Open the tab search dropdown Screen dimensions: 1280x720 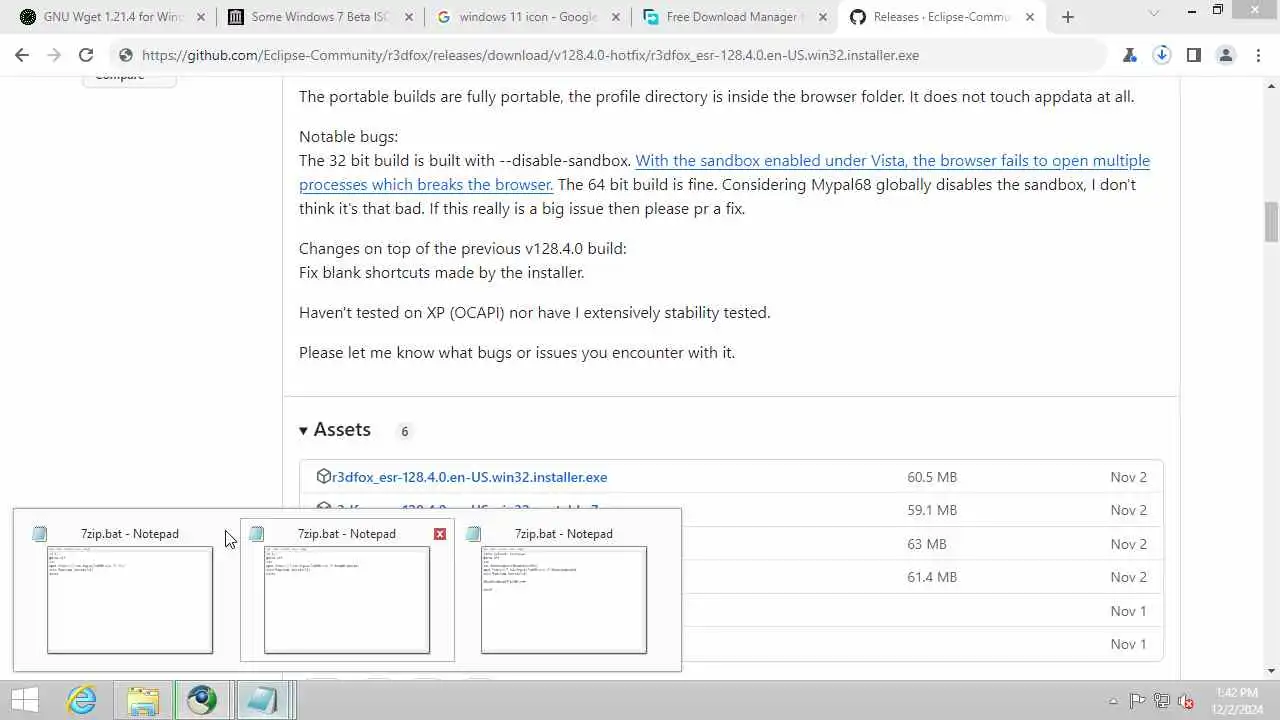click(x=1154, y=13)
